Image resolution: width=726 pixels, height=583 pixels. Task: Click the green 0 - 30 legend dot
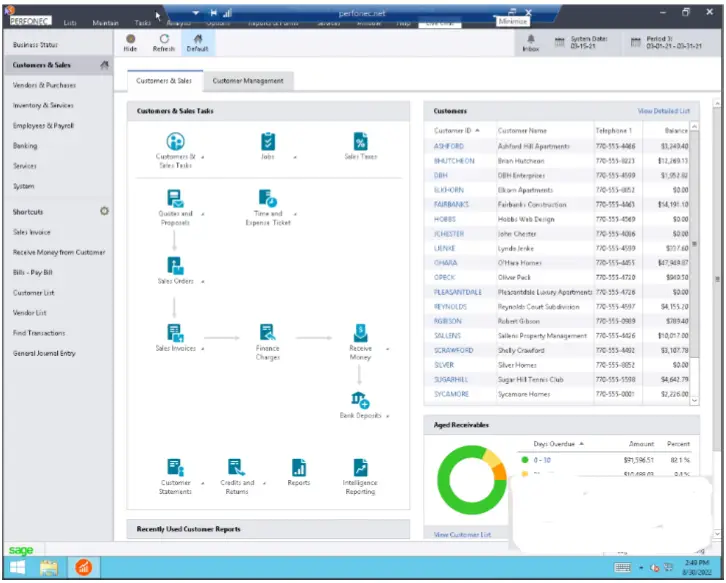click(525, 460)
